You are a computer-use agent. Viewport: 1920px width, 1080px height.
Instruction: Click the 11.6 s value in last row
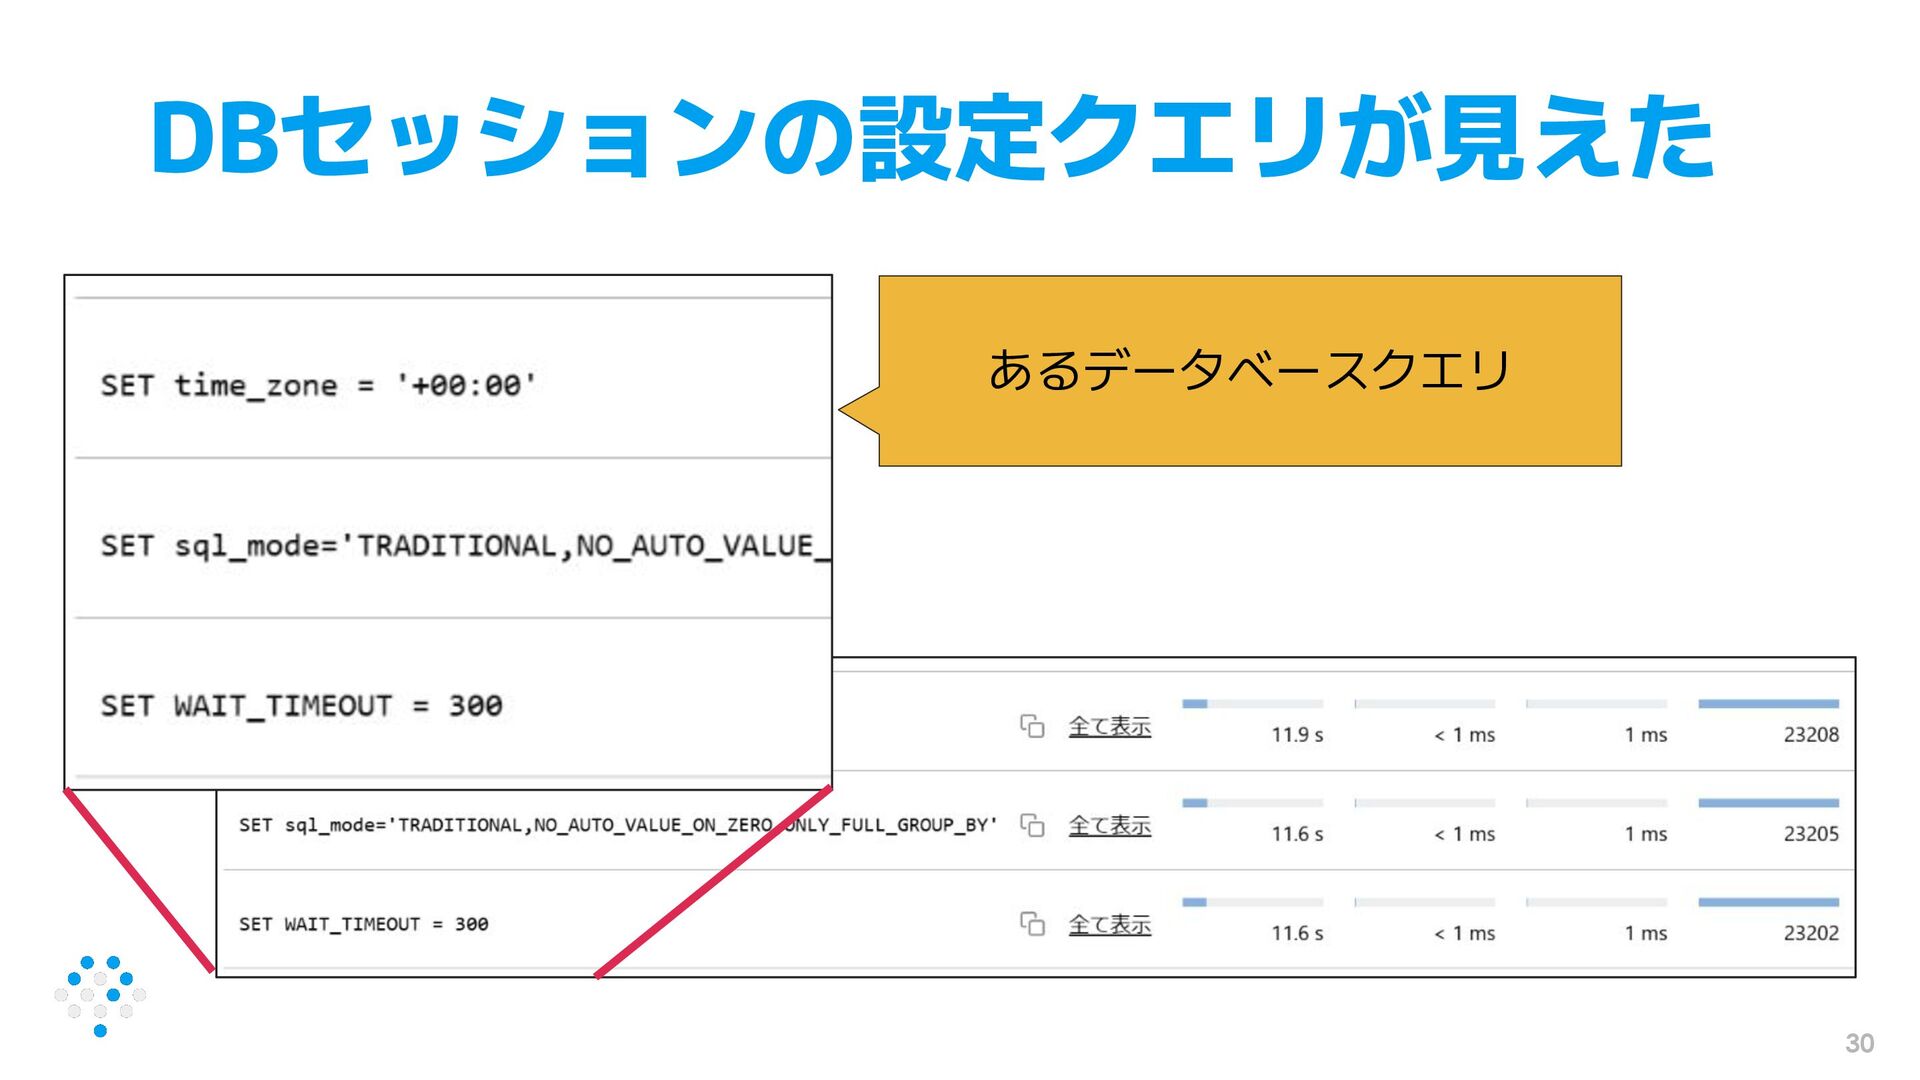[1296, 933]
